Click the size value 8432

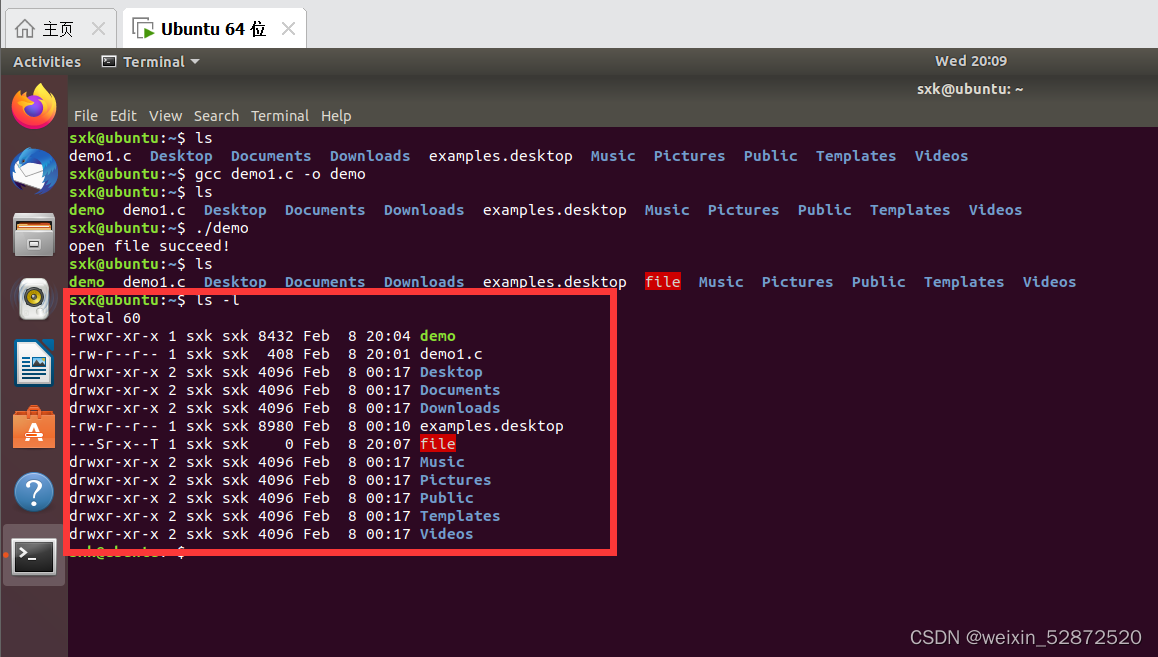coord(275,336)
